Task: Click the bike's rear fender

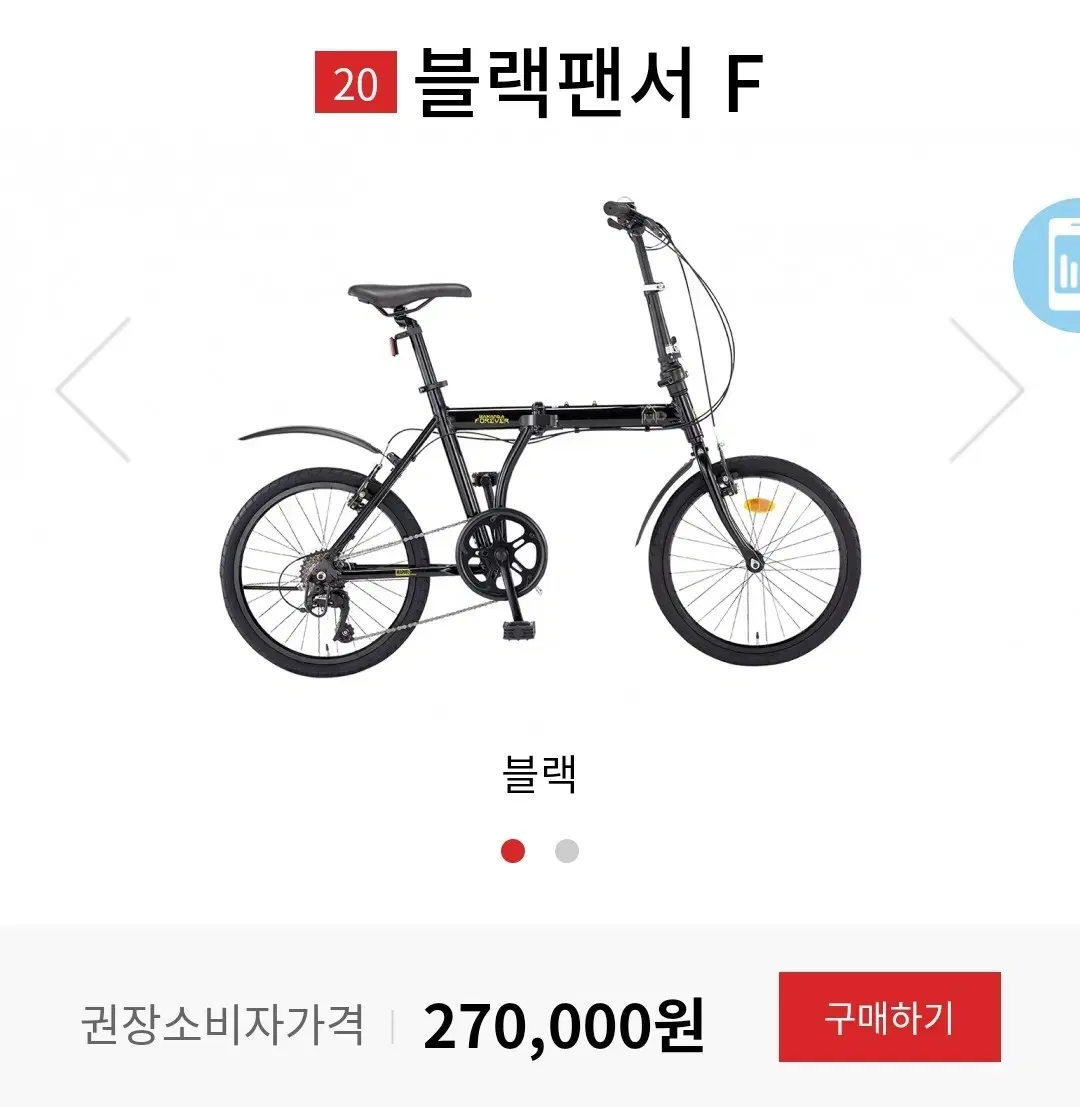Action: (311, 436)
